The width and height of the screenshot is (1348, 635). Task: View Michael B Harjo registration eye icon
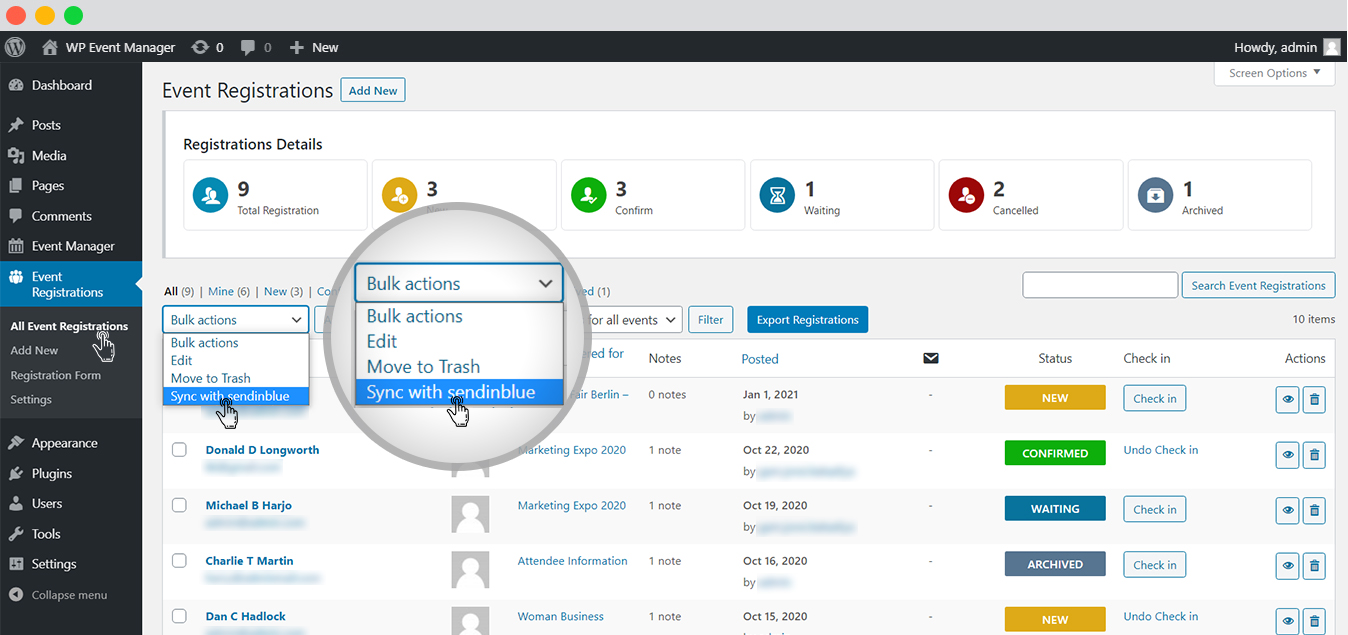[x=1288, y=511]
